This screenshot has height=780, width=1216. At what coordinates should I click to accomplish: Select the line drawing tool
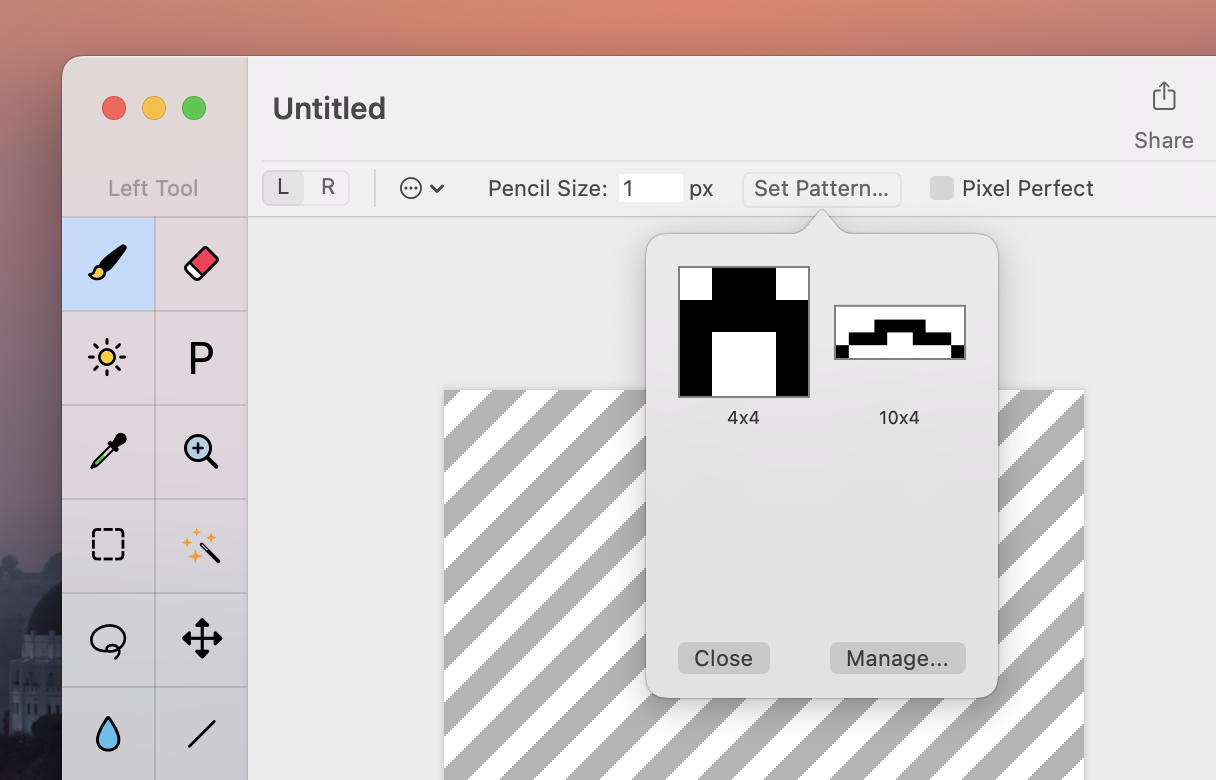point(201,734)
